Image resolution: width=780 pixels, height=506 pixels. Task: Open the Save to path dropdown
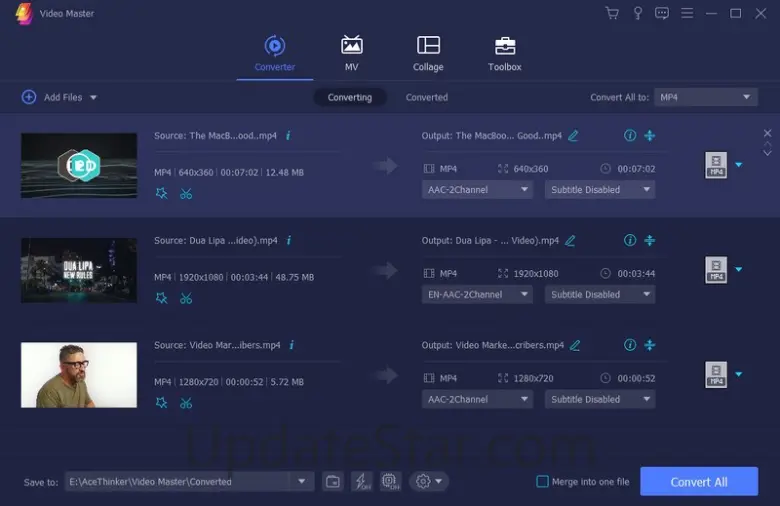(x=302, y=482)
